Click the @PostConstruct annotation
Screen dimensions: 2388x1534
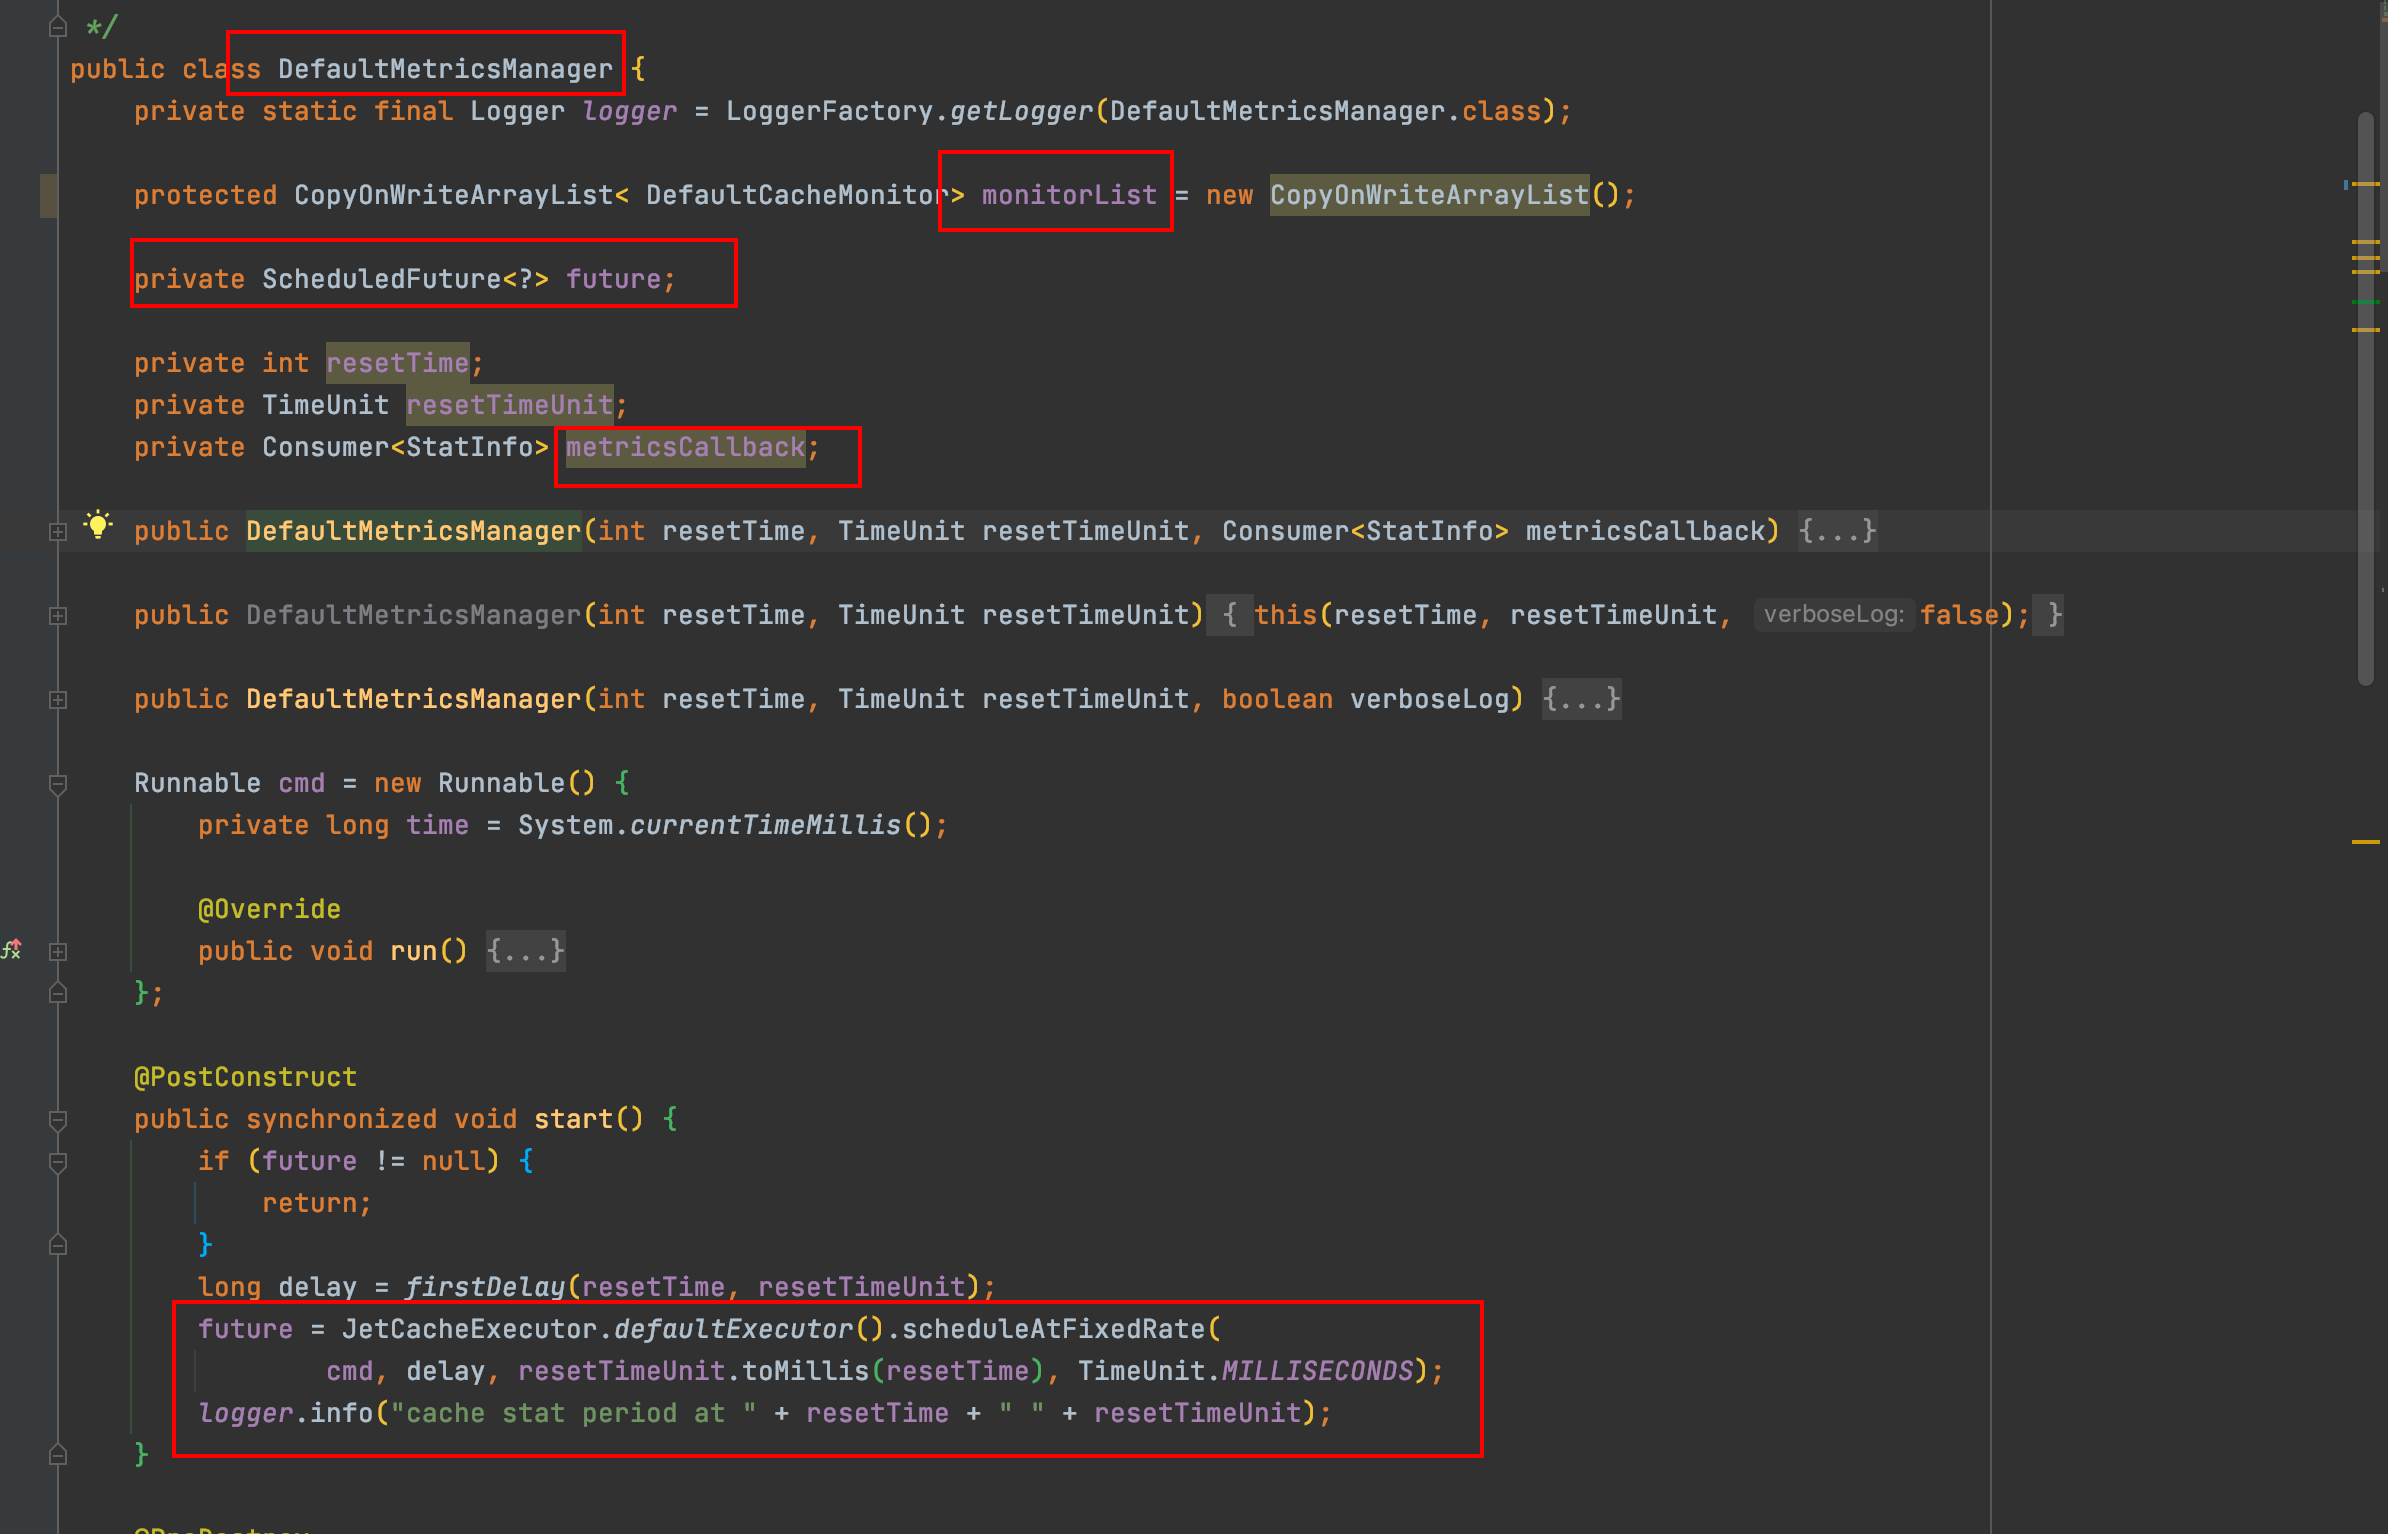coord(245,1077)
